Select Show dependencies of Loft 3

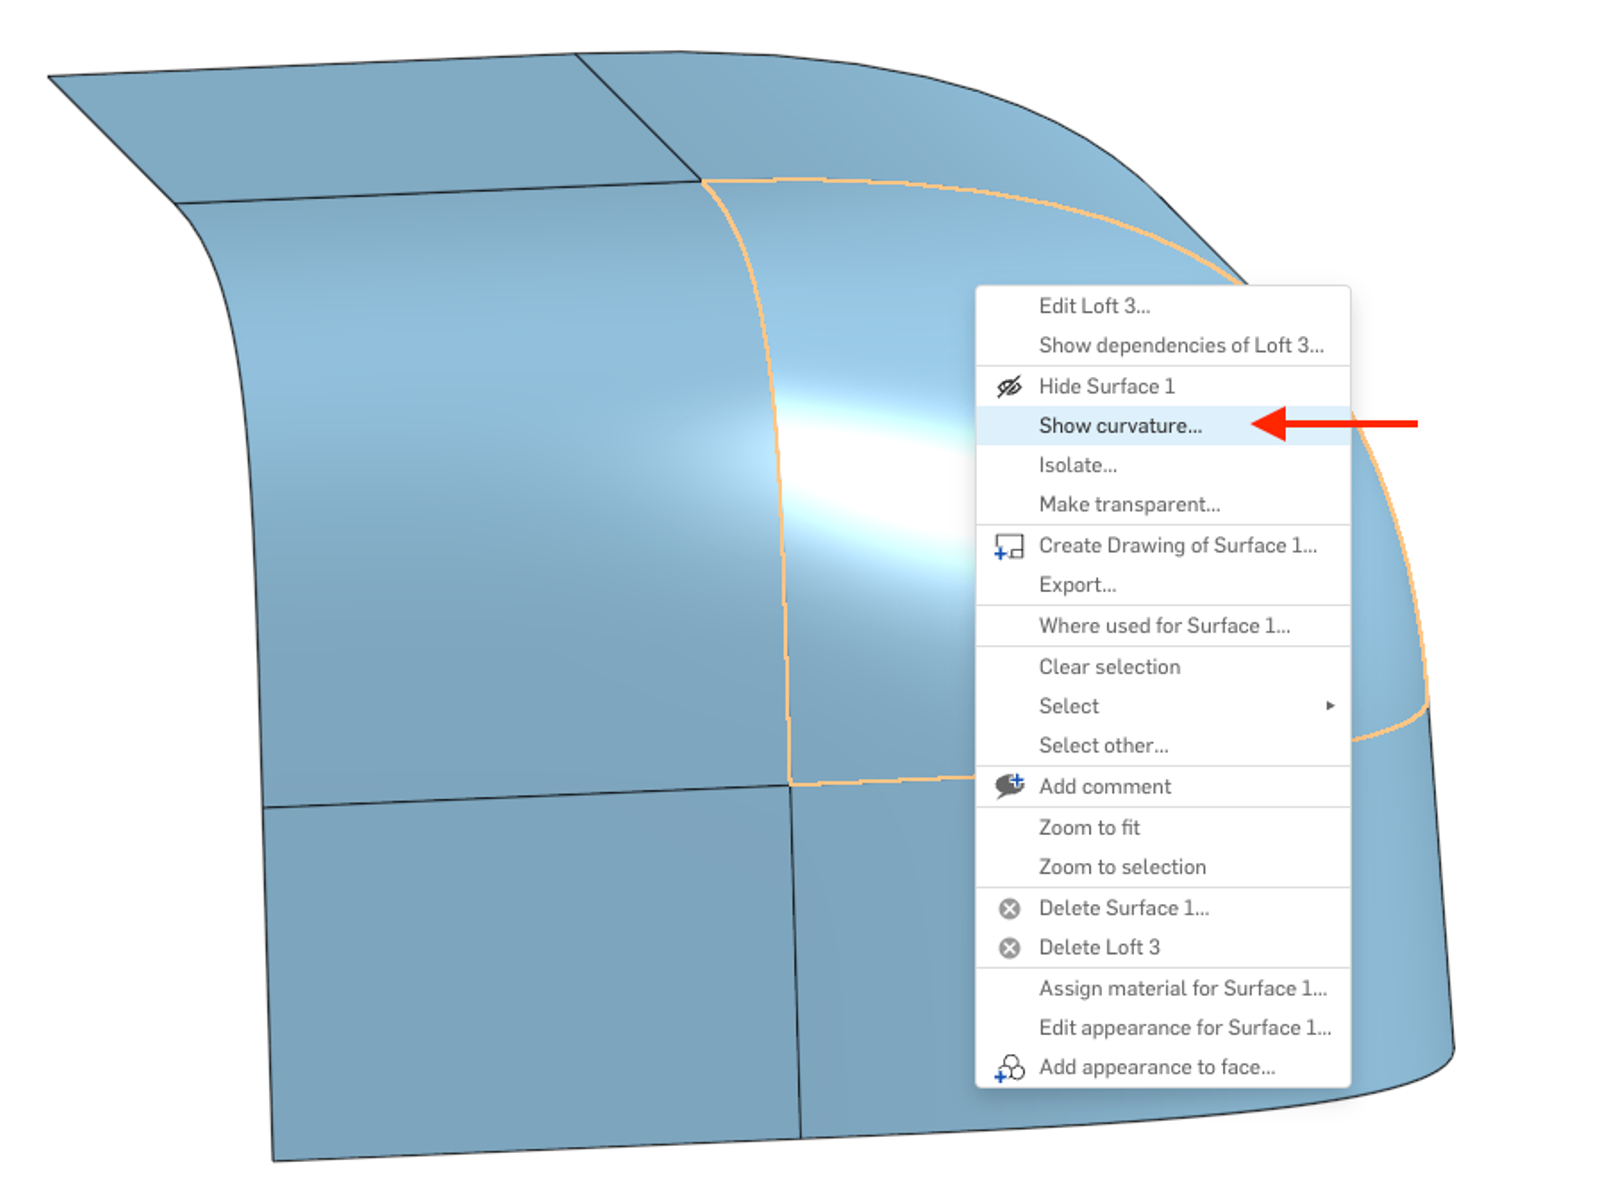(1180, 345)
